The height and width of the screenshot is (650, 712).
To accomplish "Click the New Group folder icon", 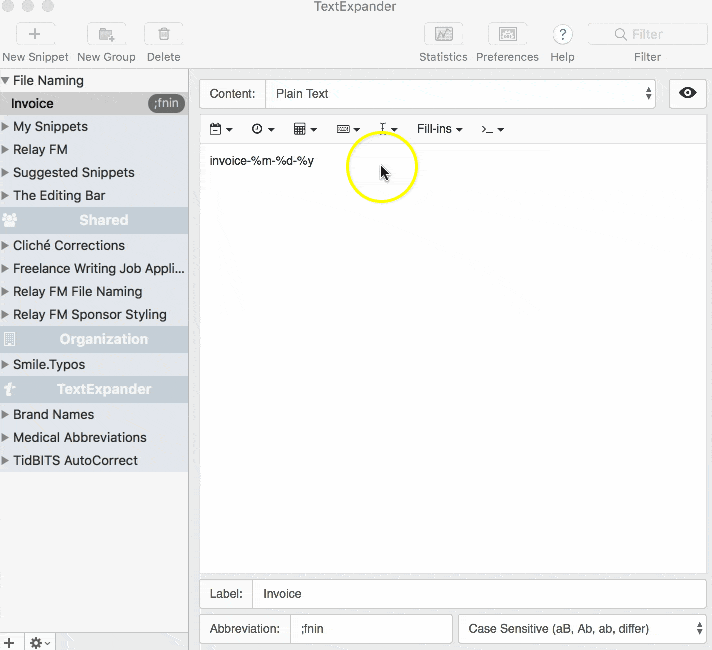I will coord(106,34).
